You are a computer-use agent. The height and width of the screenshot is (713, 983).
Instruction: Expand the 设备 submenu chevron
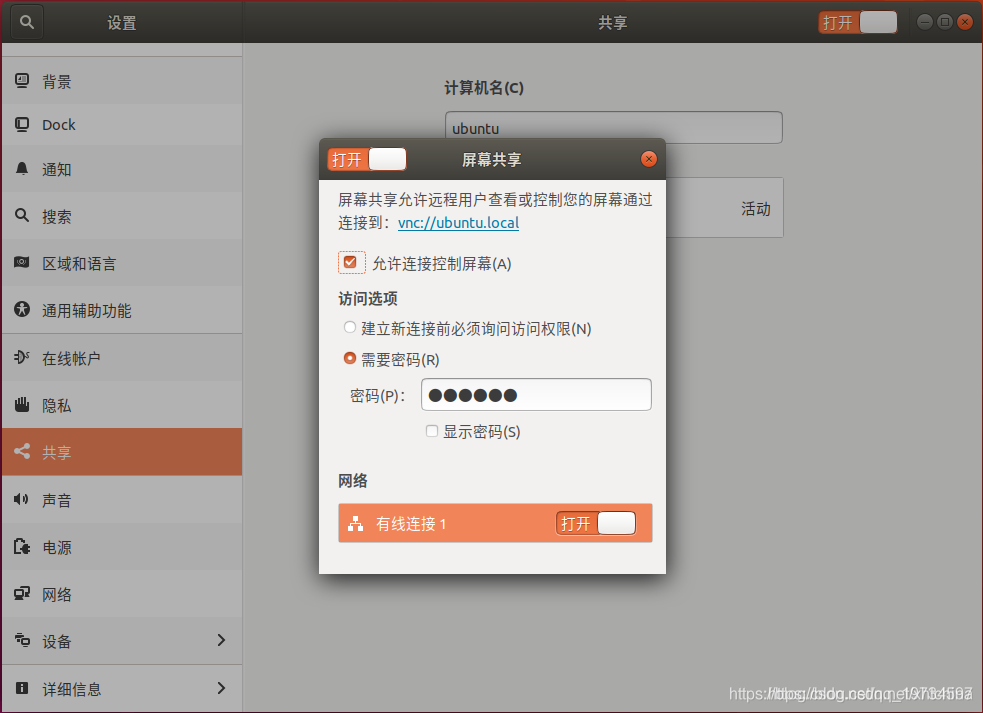tap(221, 641)
